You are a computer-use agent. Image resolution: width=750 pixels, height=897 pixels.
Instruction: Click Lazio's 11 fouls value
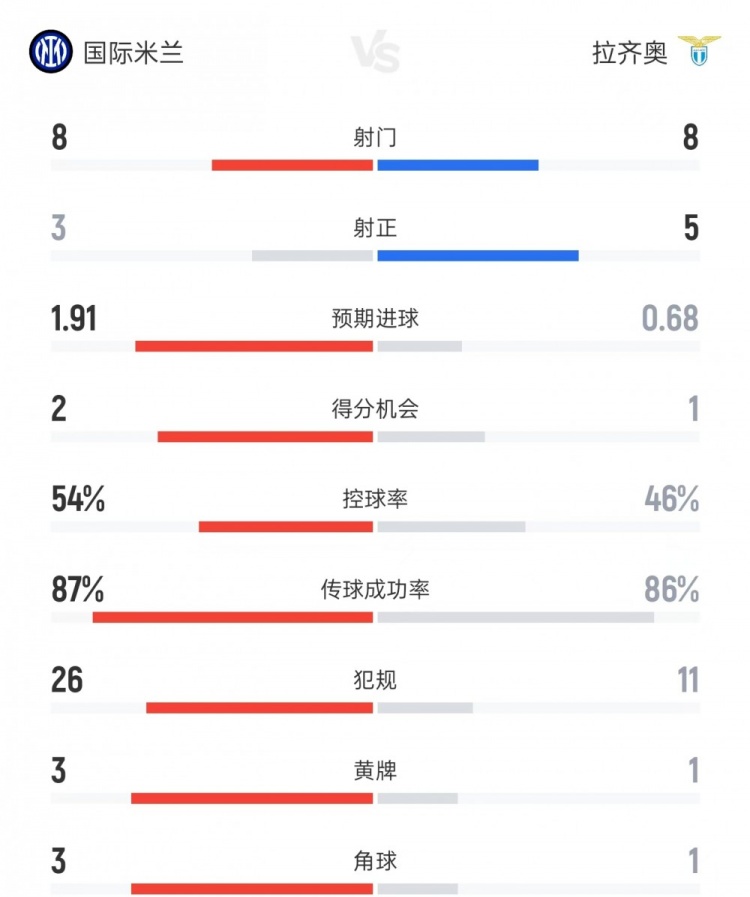[687, 681]
